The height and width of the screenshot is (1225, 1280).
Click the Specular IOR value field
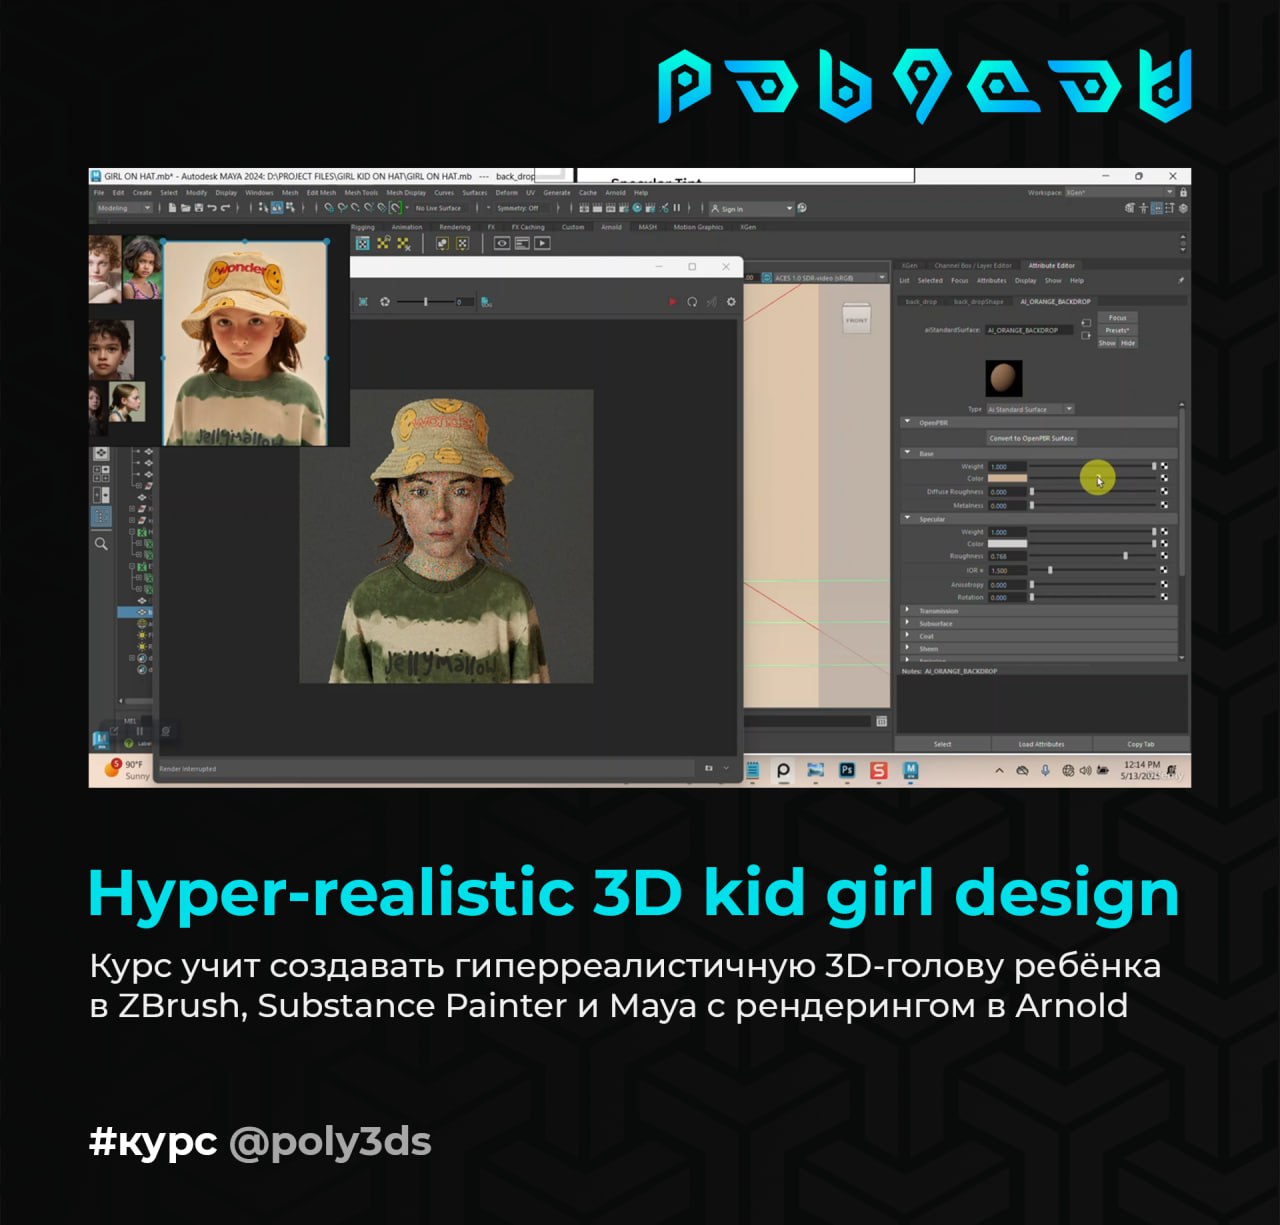(1007, 570)
